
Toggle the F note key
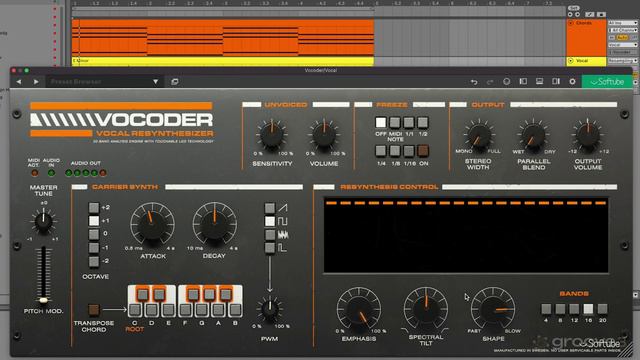tap(185, 310)
